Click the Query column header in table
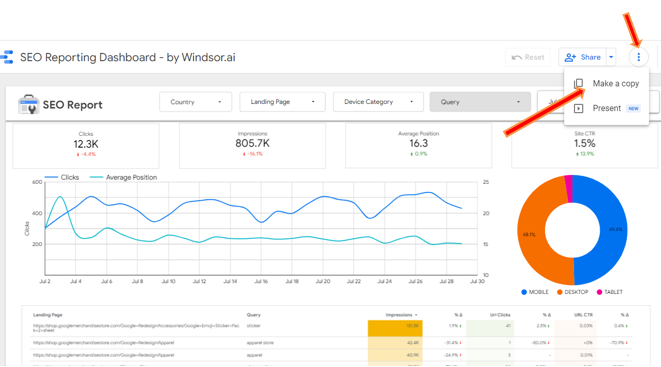 pos(254,315)
